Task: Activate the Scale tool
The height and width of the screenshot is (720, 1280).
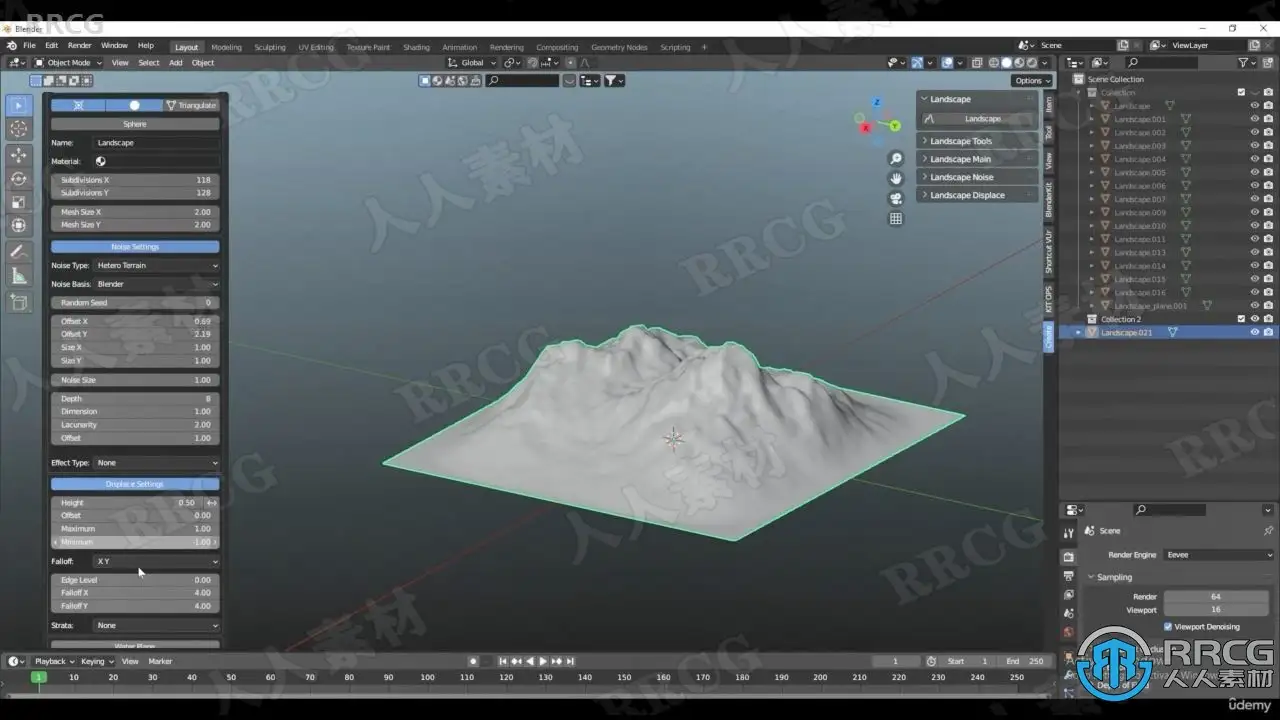Action: (19, 202)
